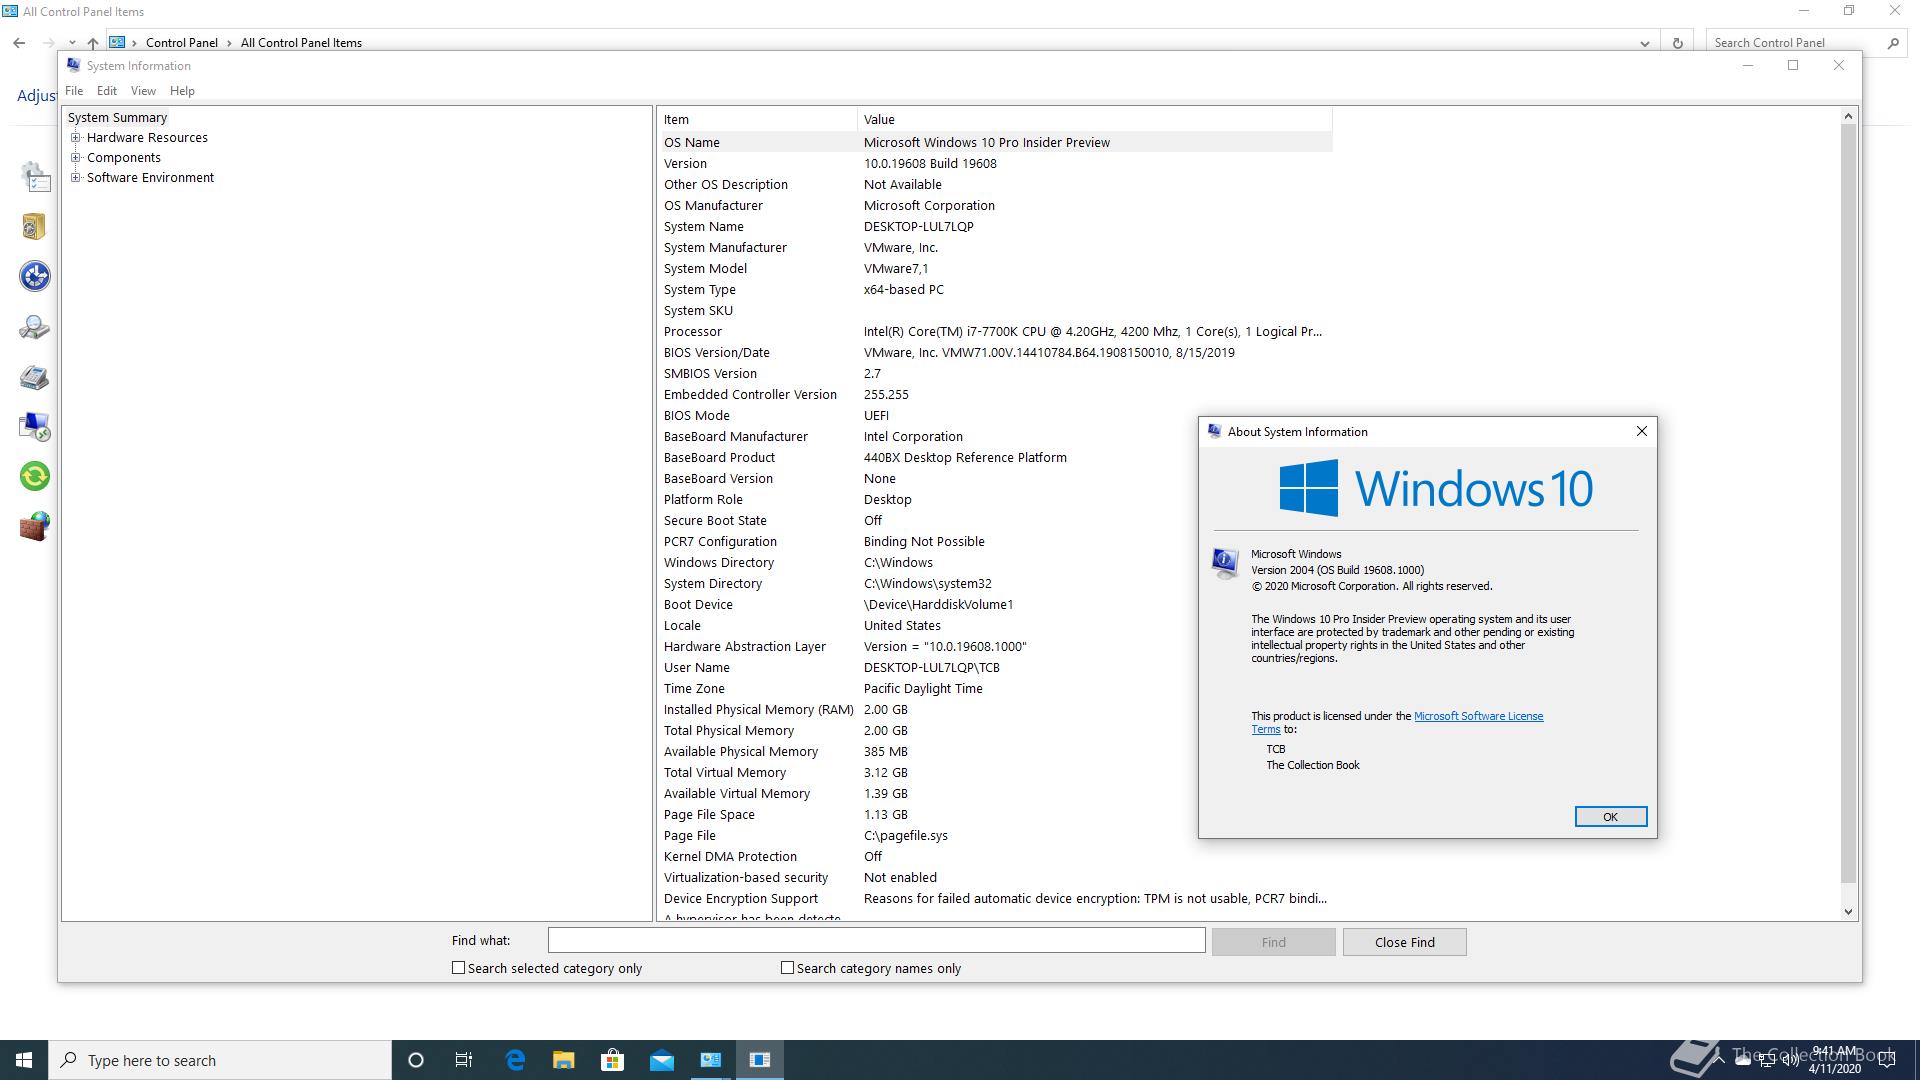Open File Explorer from the taskbar
The image size is (1920, 1080).
(x=564, y=1060)
